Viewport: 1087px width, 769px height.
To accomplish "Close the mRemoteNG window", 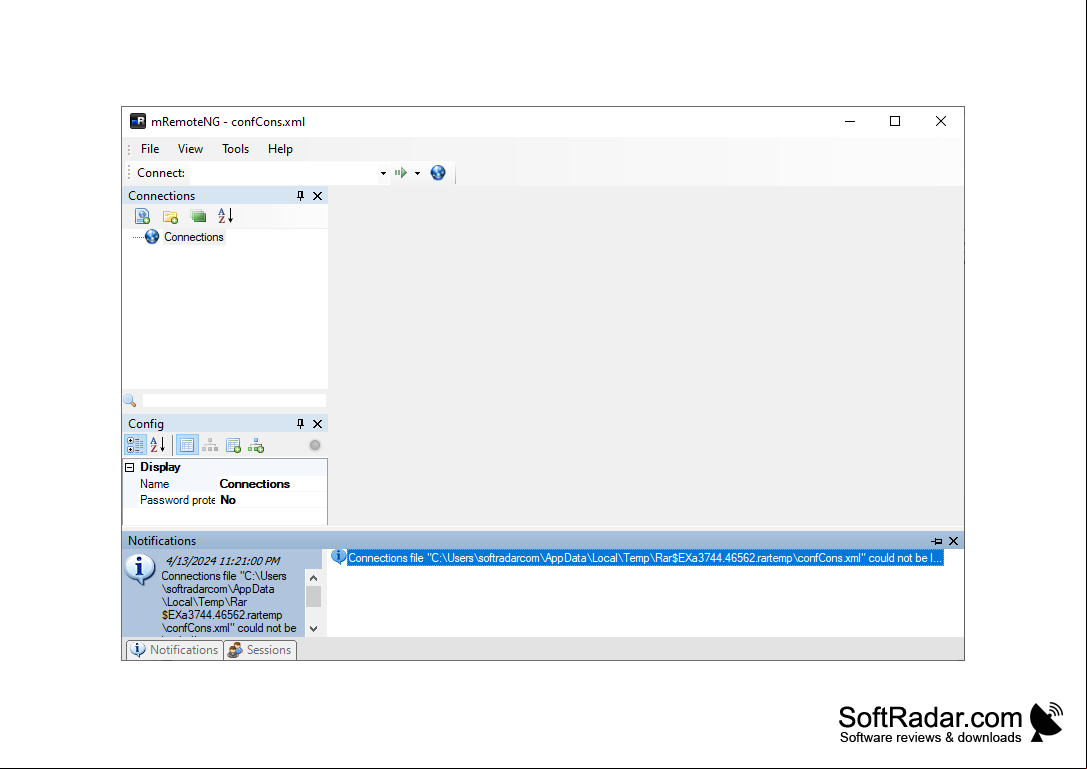I will [941, 121].
